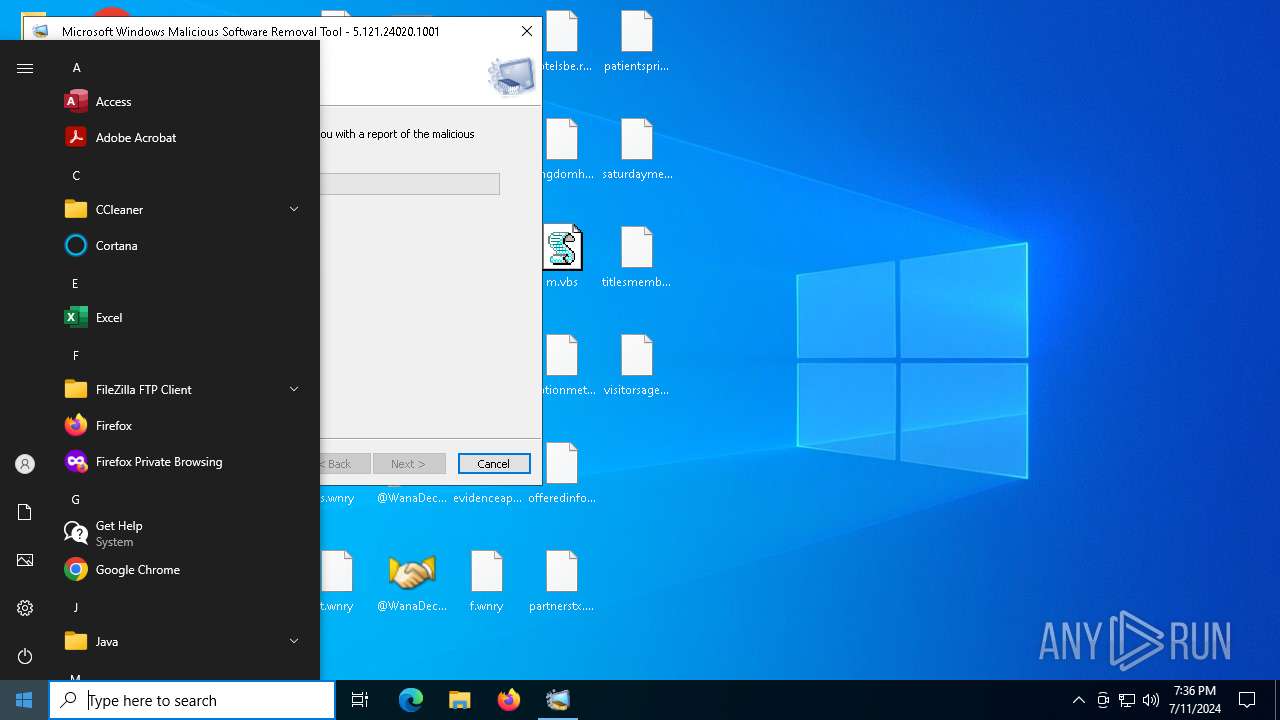Select the titlesmemb... desktop file
Viewport: 1280px width, 720px height.
(x=636, y=258)
